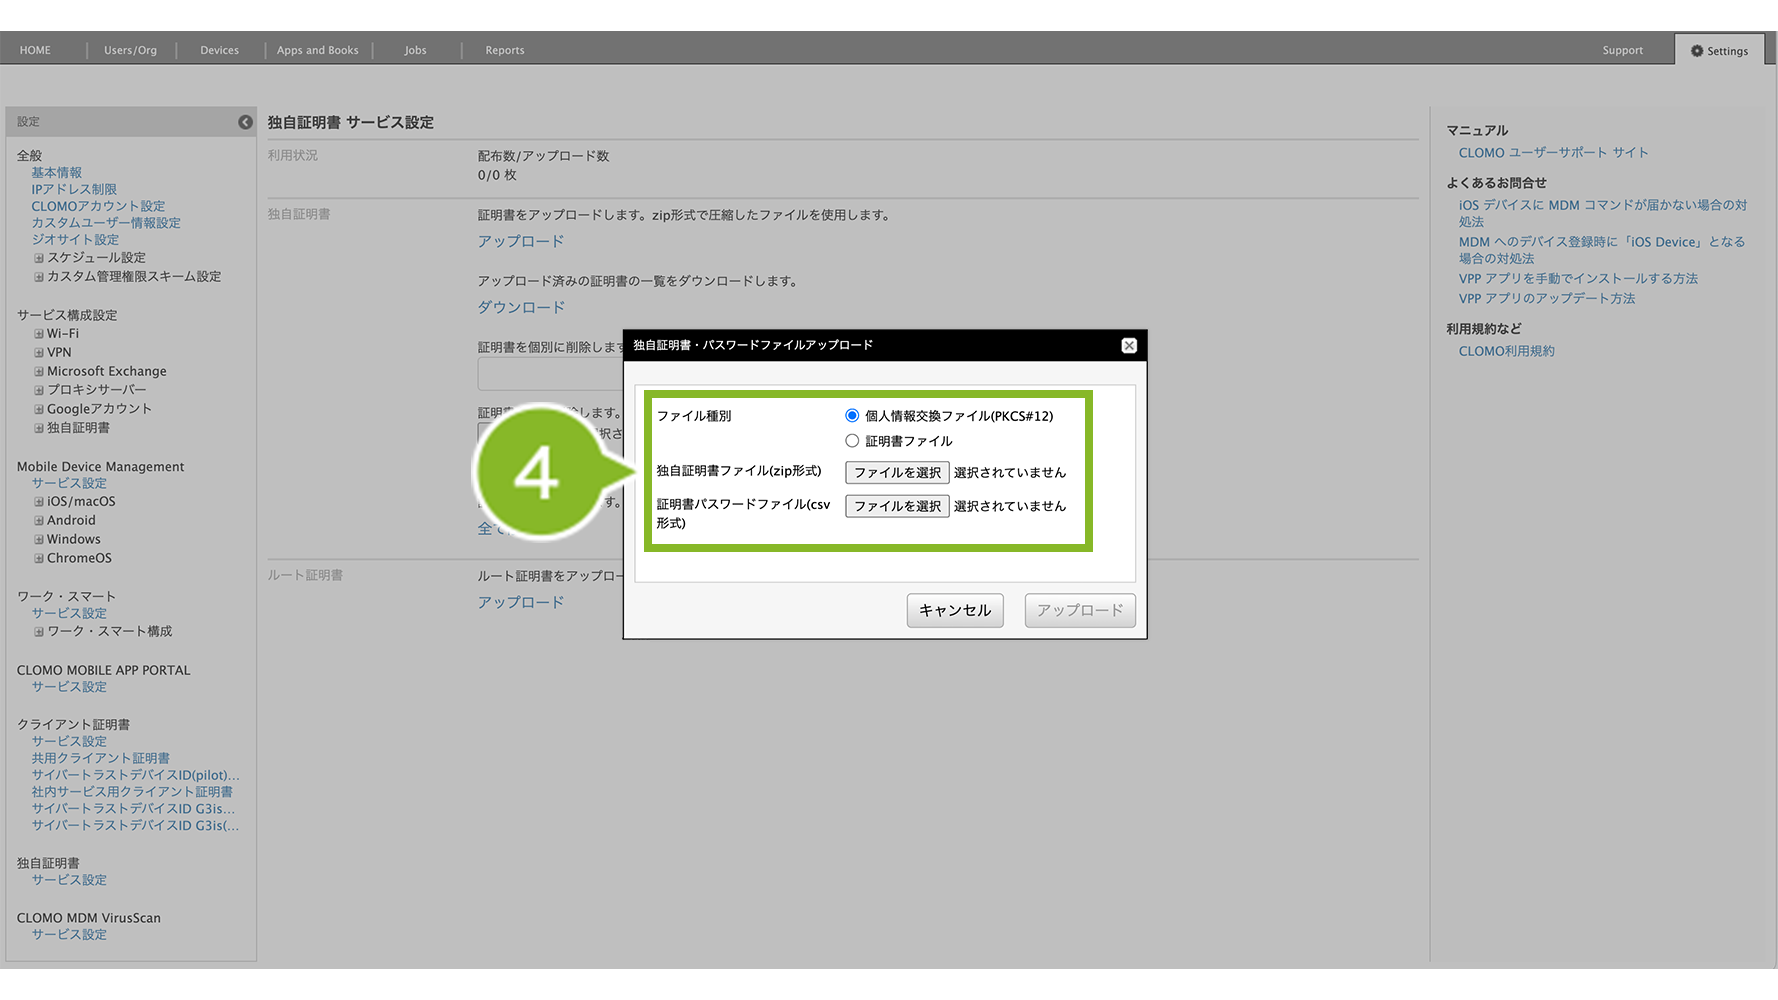
Task: Expand the iOS/macOS tree item
Action: coord(39,502)
